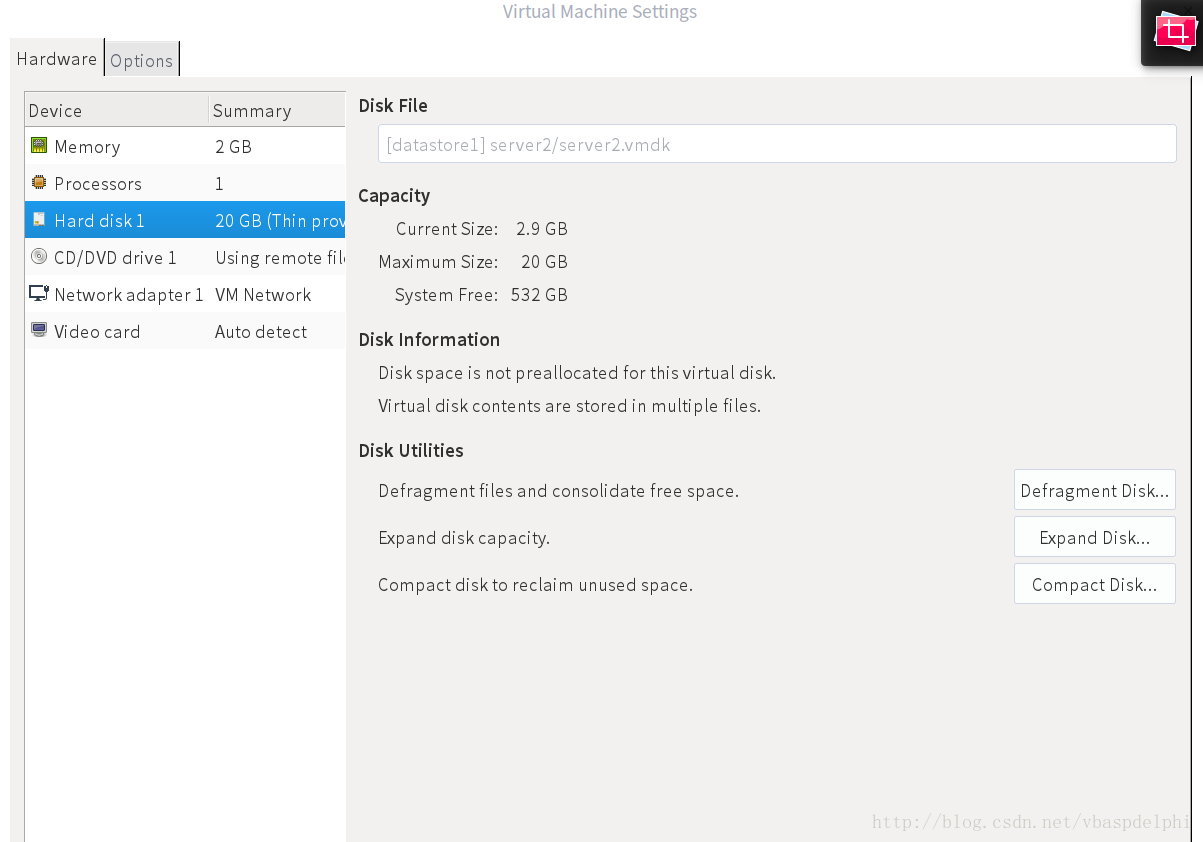Select the Memory device row label
The width and height of the screenshot is (1203, 842).
pyautogui.click(x=87, y=147)
